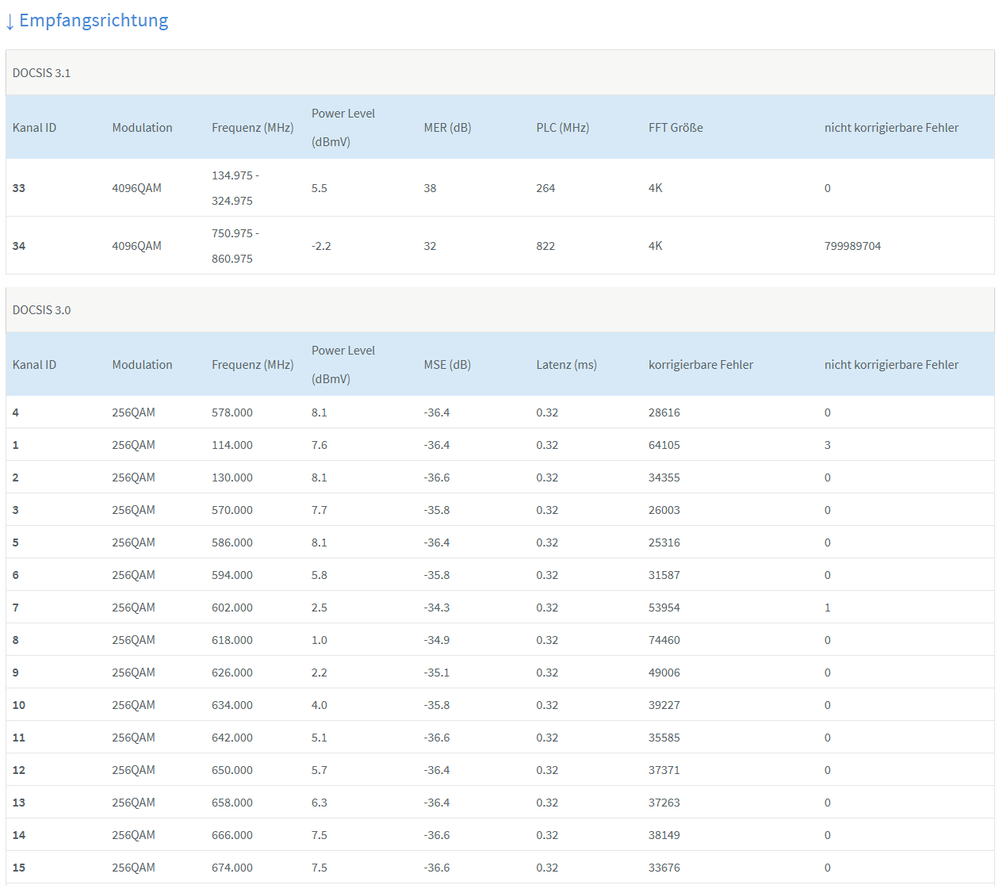Click correctable errors value 74460

(664, 640)
